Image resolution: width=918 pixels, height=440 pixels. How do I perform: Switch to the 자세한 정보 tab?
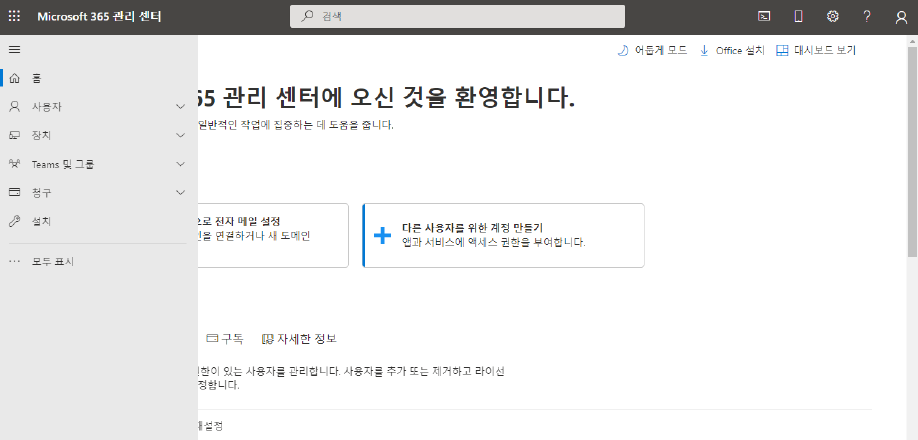[299, 338]
